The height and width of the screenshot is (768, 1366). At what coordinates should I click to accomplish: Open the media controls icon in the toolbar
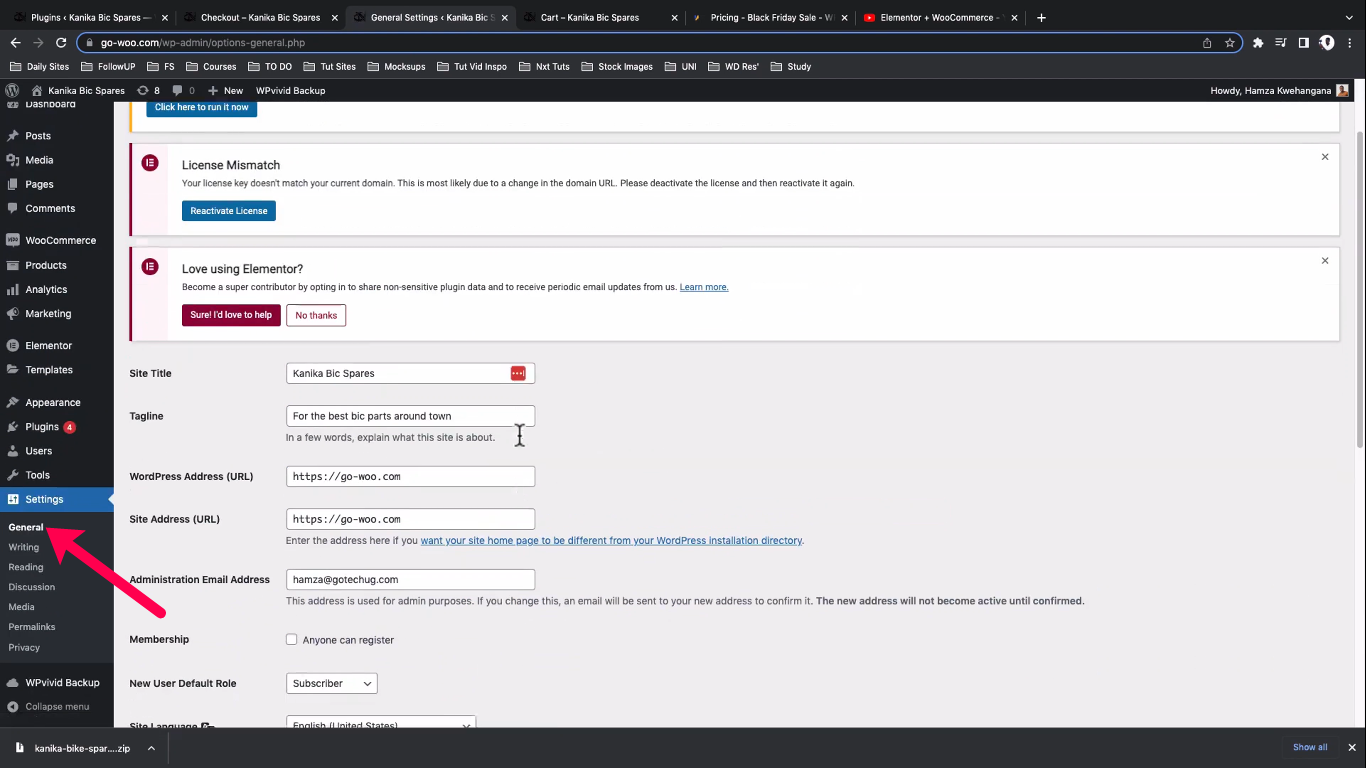coord(1281,43)
